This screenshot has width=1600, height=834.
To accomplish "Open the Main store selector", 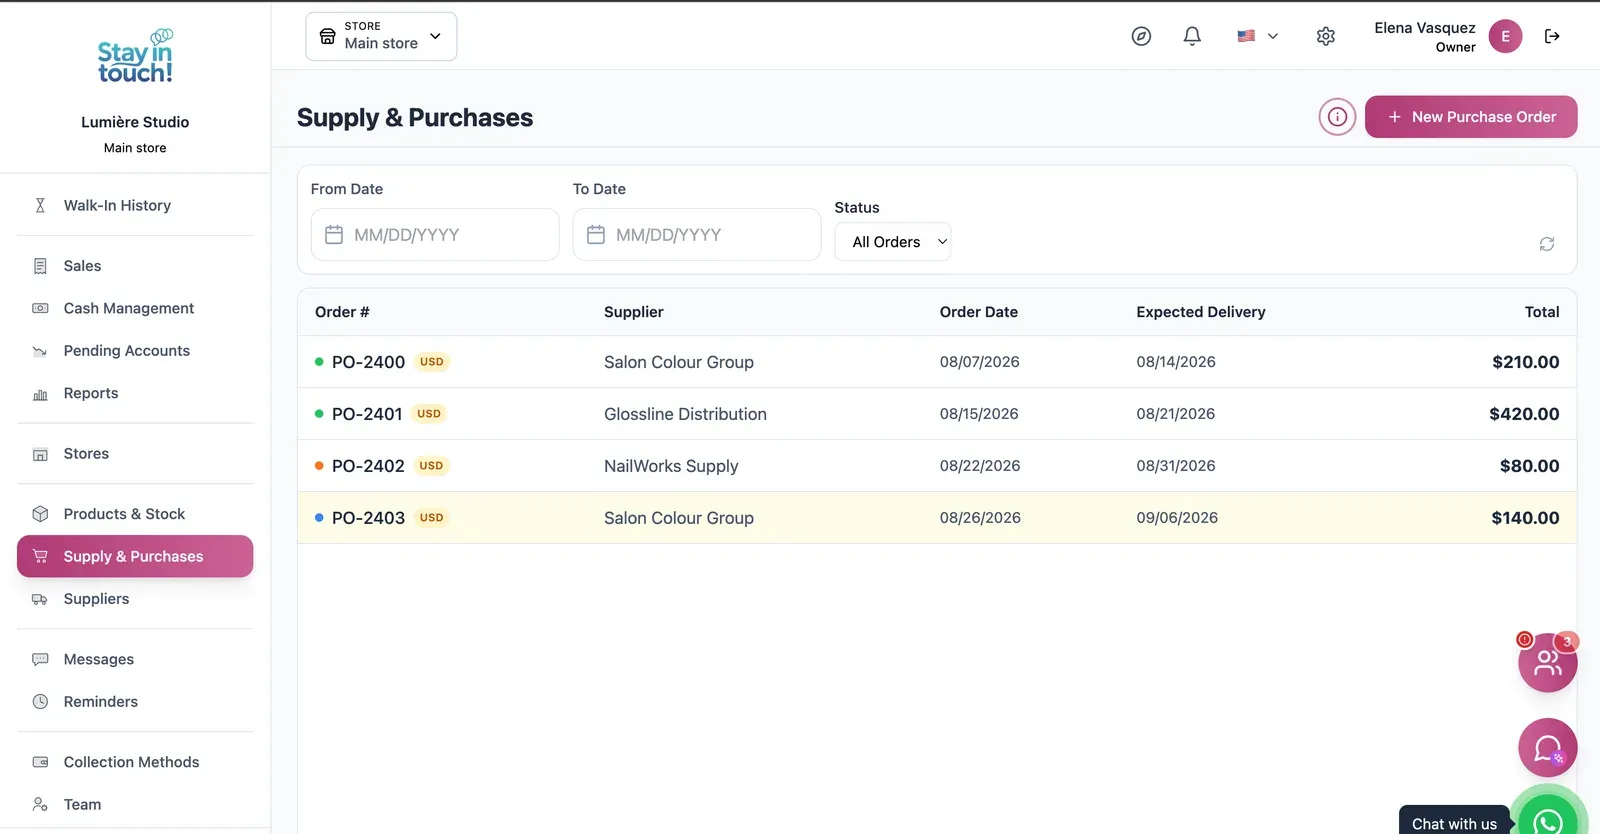I will pyautogui.click(x=381, y=36).
